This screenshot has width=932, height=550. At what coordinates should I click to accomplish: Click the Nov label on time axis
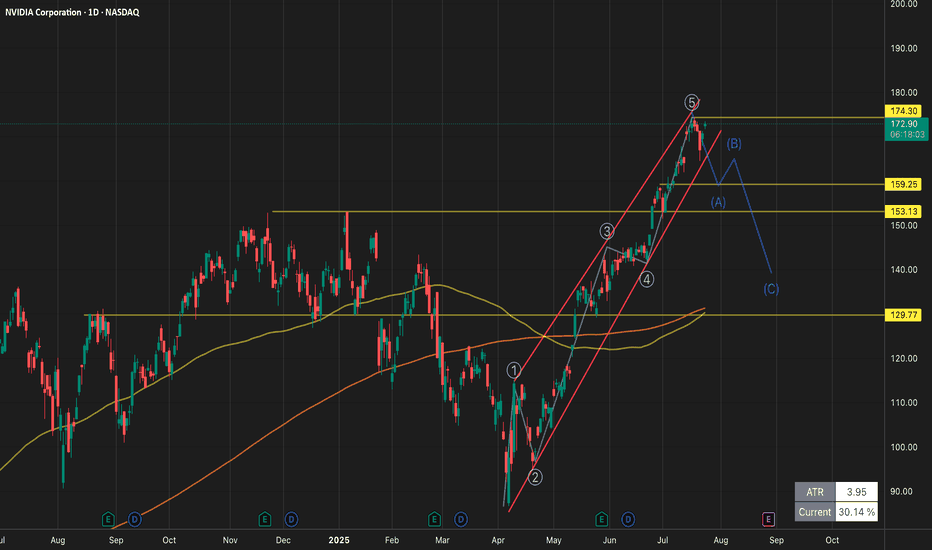coord(229,540)
